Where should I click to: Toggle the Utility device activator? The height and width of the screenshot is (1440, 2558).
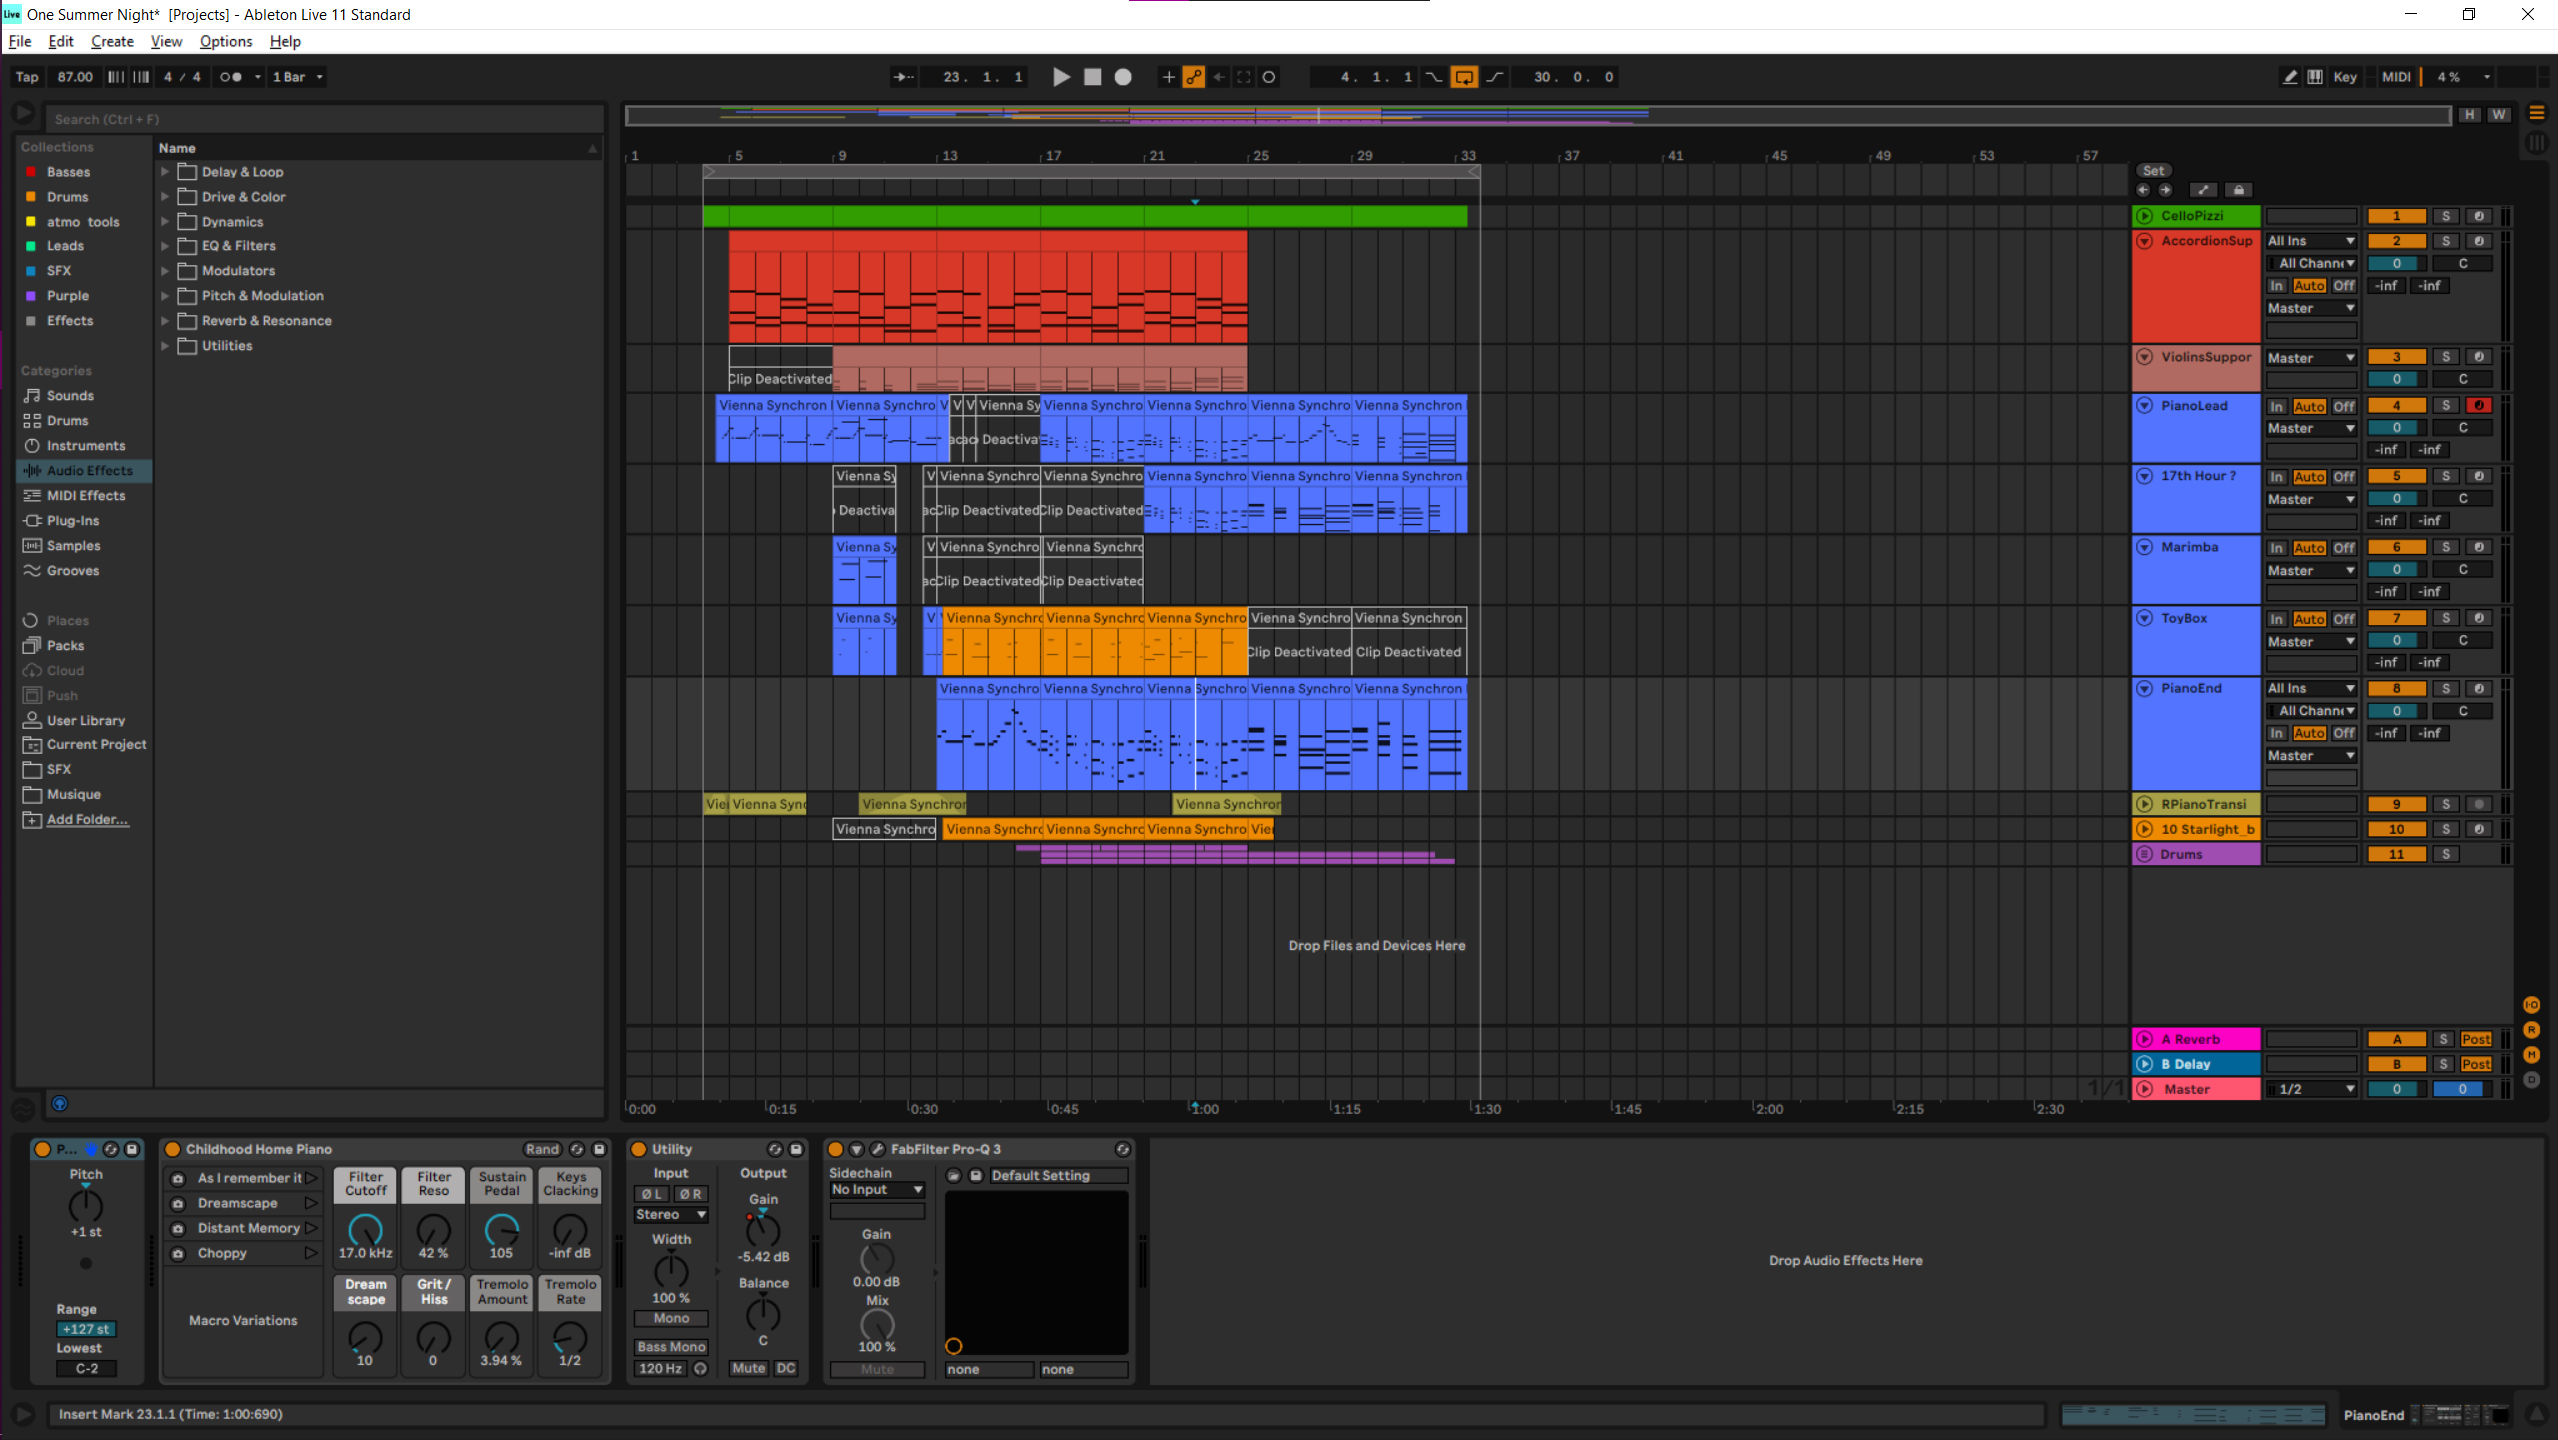tap(639, 1150)
